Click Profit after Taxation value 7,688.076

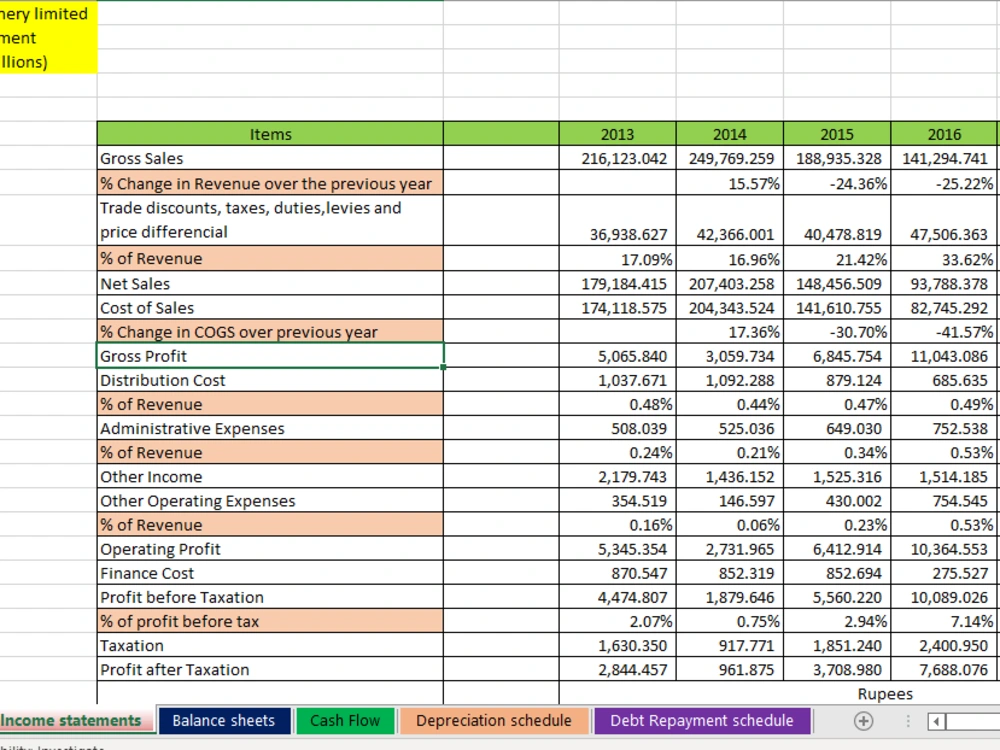(944, 670)
